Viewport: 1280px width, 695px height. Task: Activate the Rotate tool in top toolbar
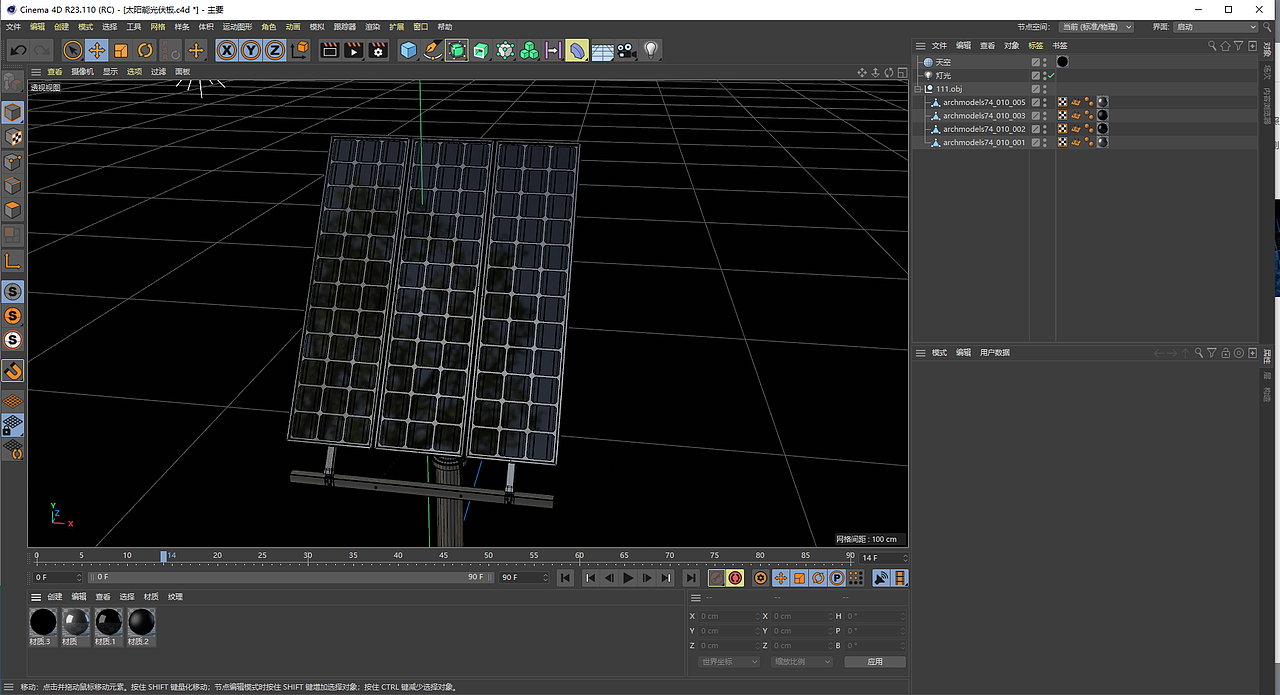click(145, 50)
